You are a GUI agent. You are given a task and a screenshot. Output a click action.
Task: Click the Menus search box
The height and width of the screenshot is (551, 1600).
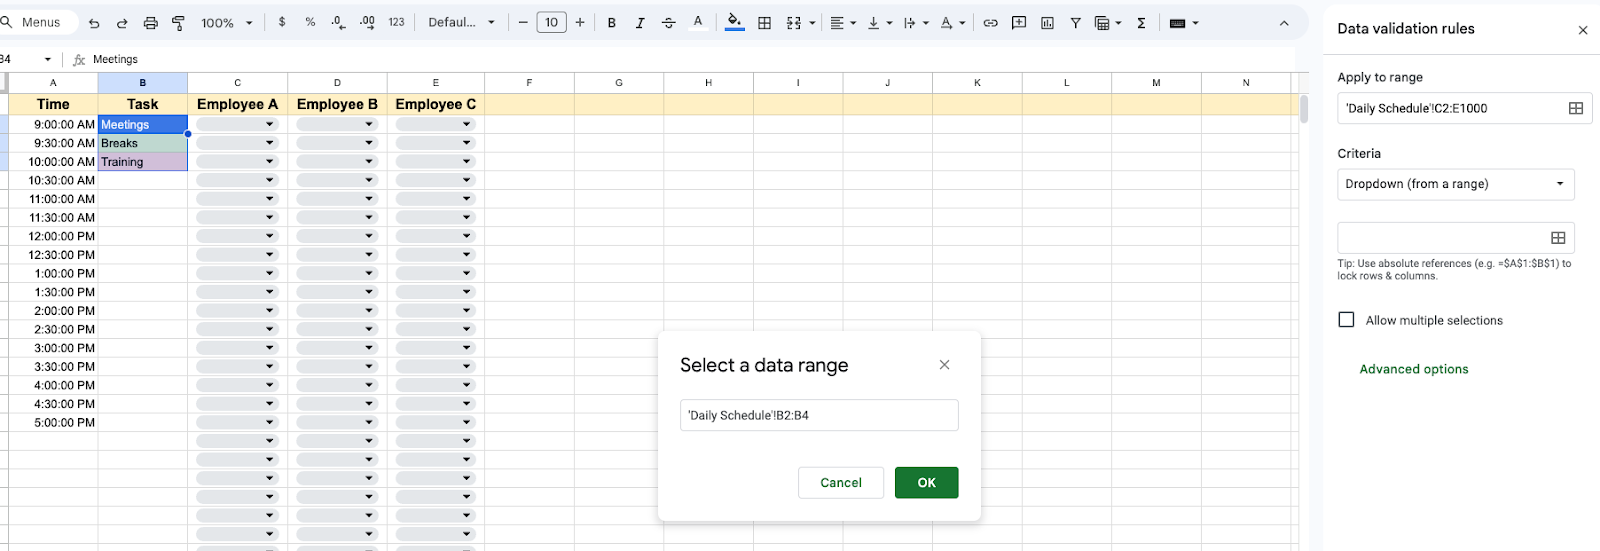40,22
